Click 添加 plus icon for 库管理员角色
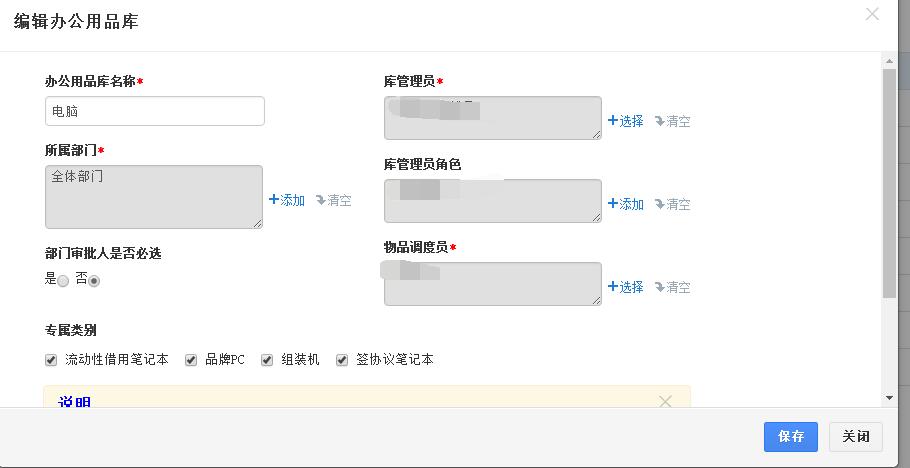910x468 pixels. click(613, 204)
